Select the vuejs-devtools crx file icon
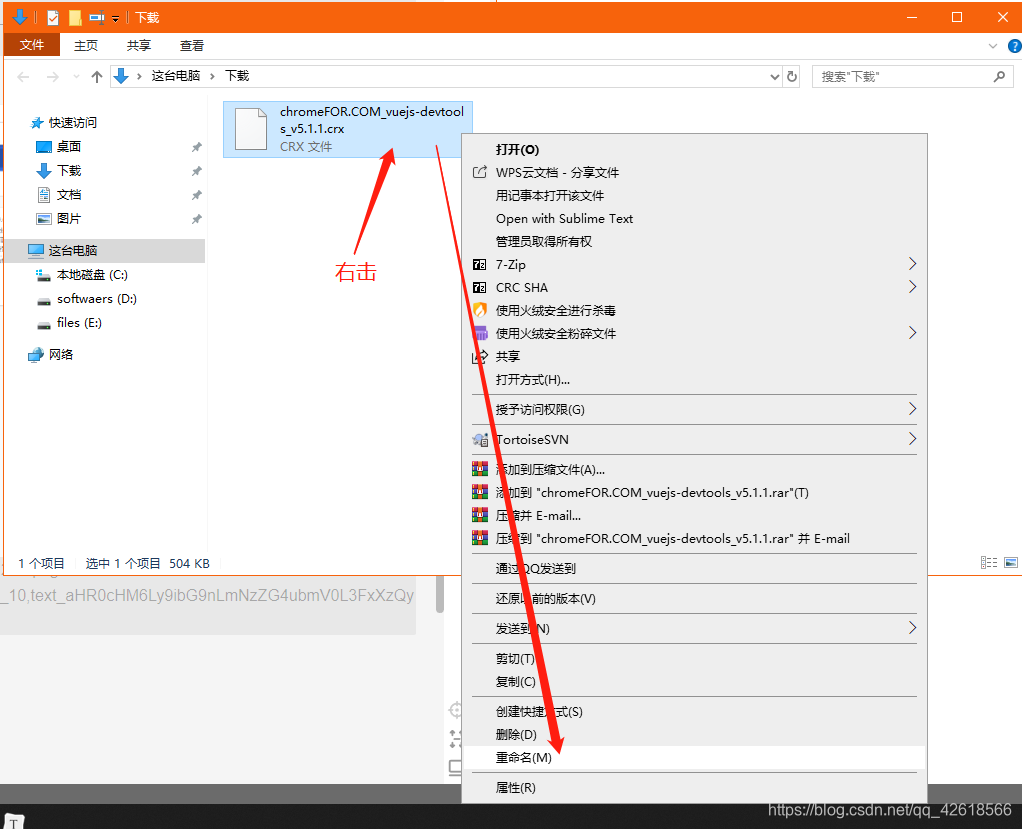Image resolution: width=1022 pixels, height=829 pixels. [251, 130]
